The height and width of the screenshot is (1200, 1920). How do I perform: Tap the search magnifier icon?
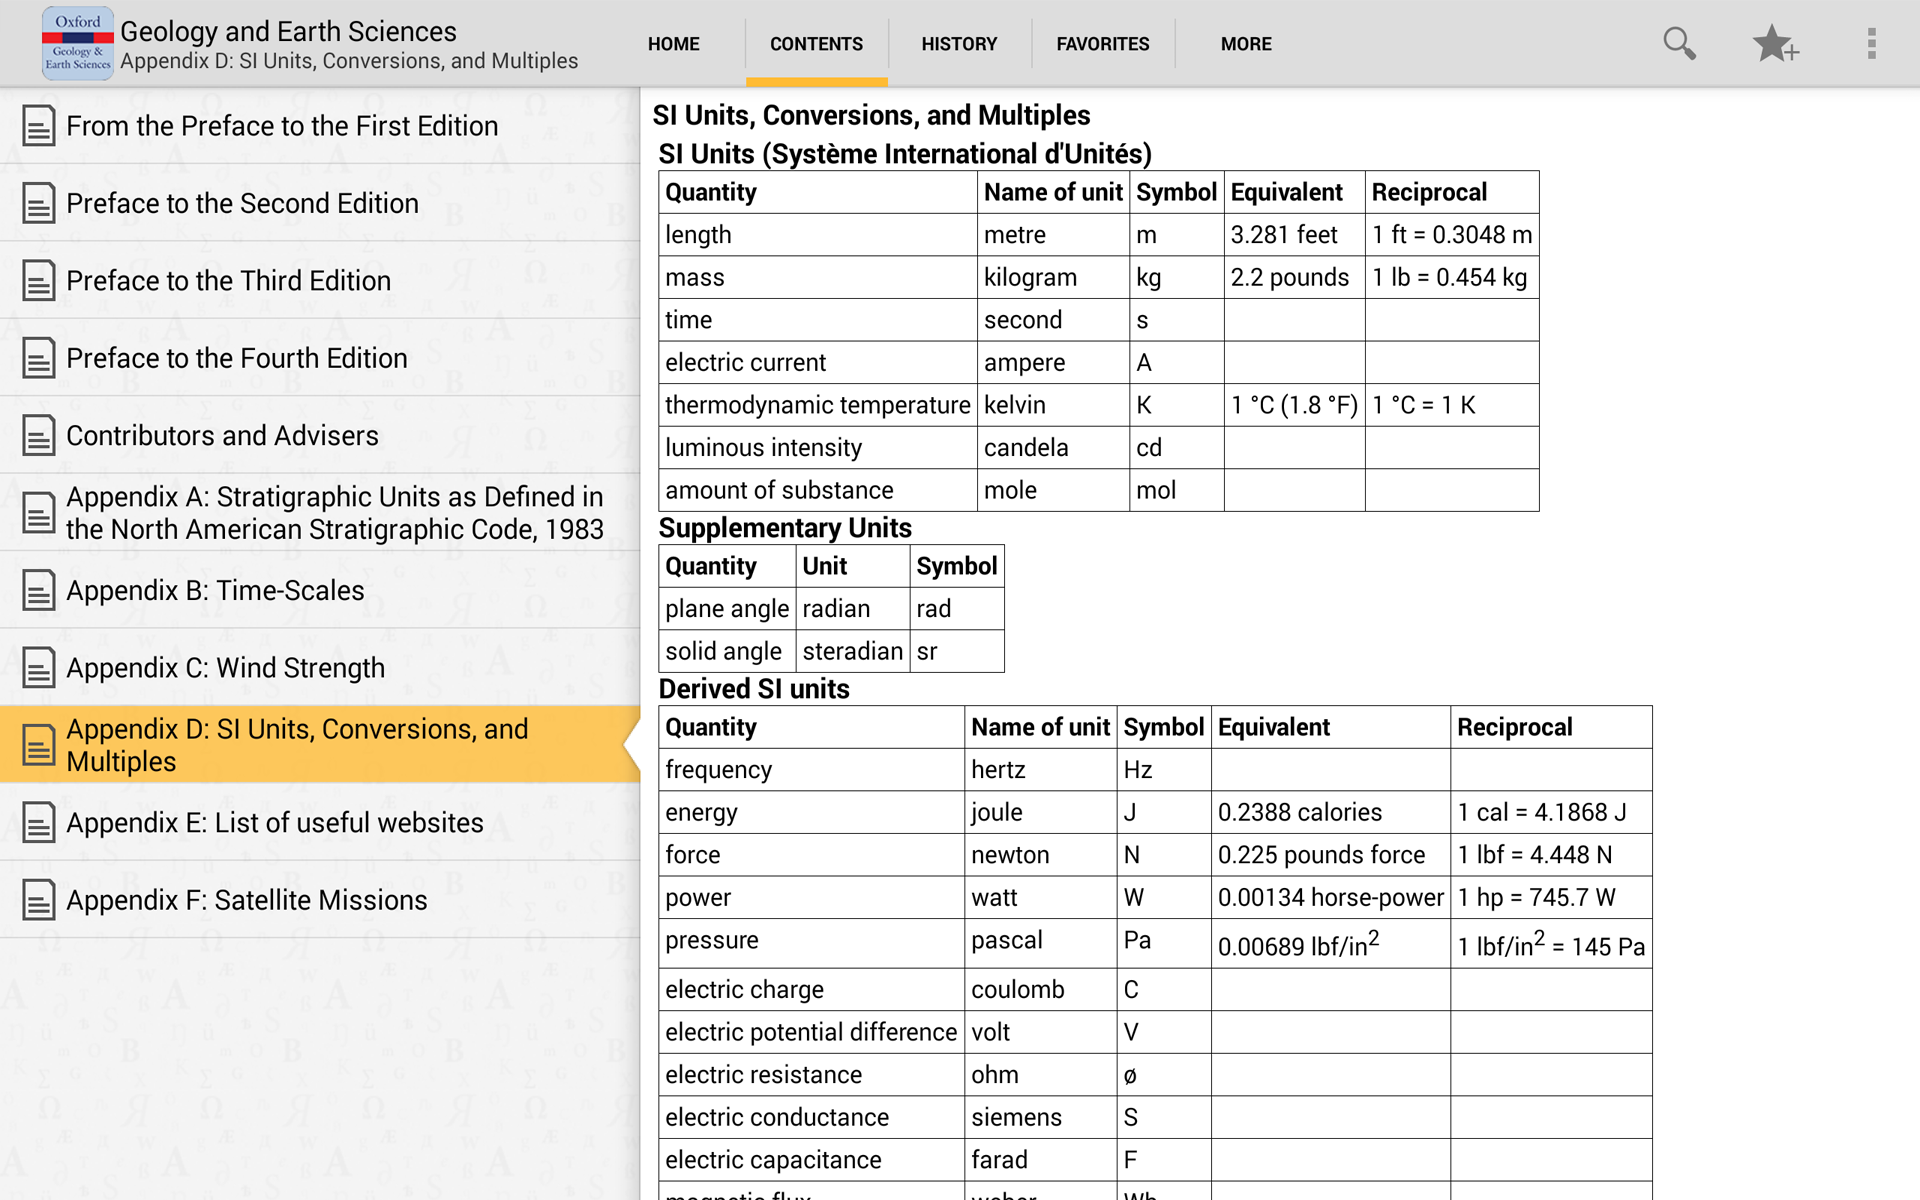[1679, 43]
